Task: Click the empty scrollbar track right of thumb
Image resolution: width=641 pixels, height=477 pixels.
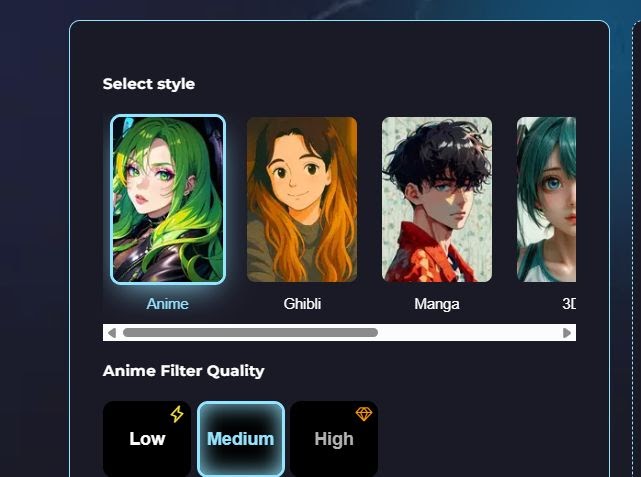Action: pyautogui.click(x=469, y=333)
